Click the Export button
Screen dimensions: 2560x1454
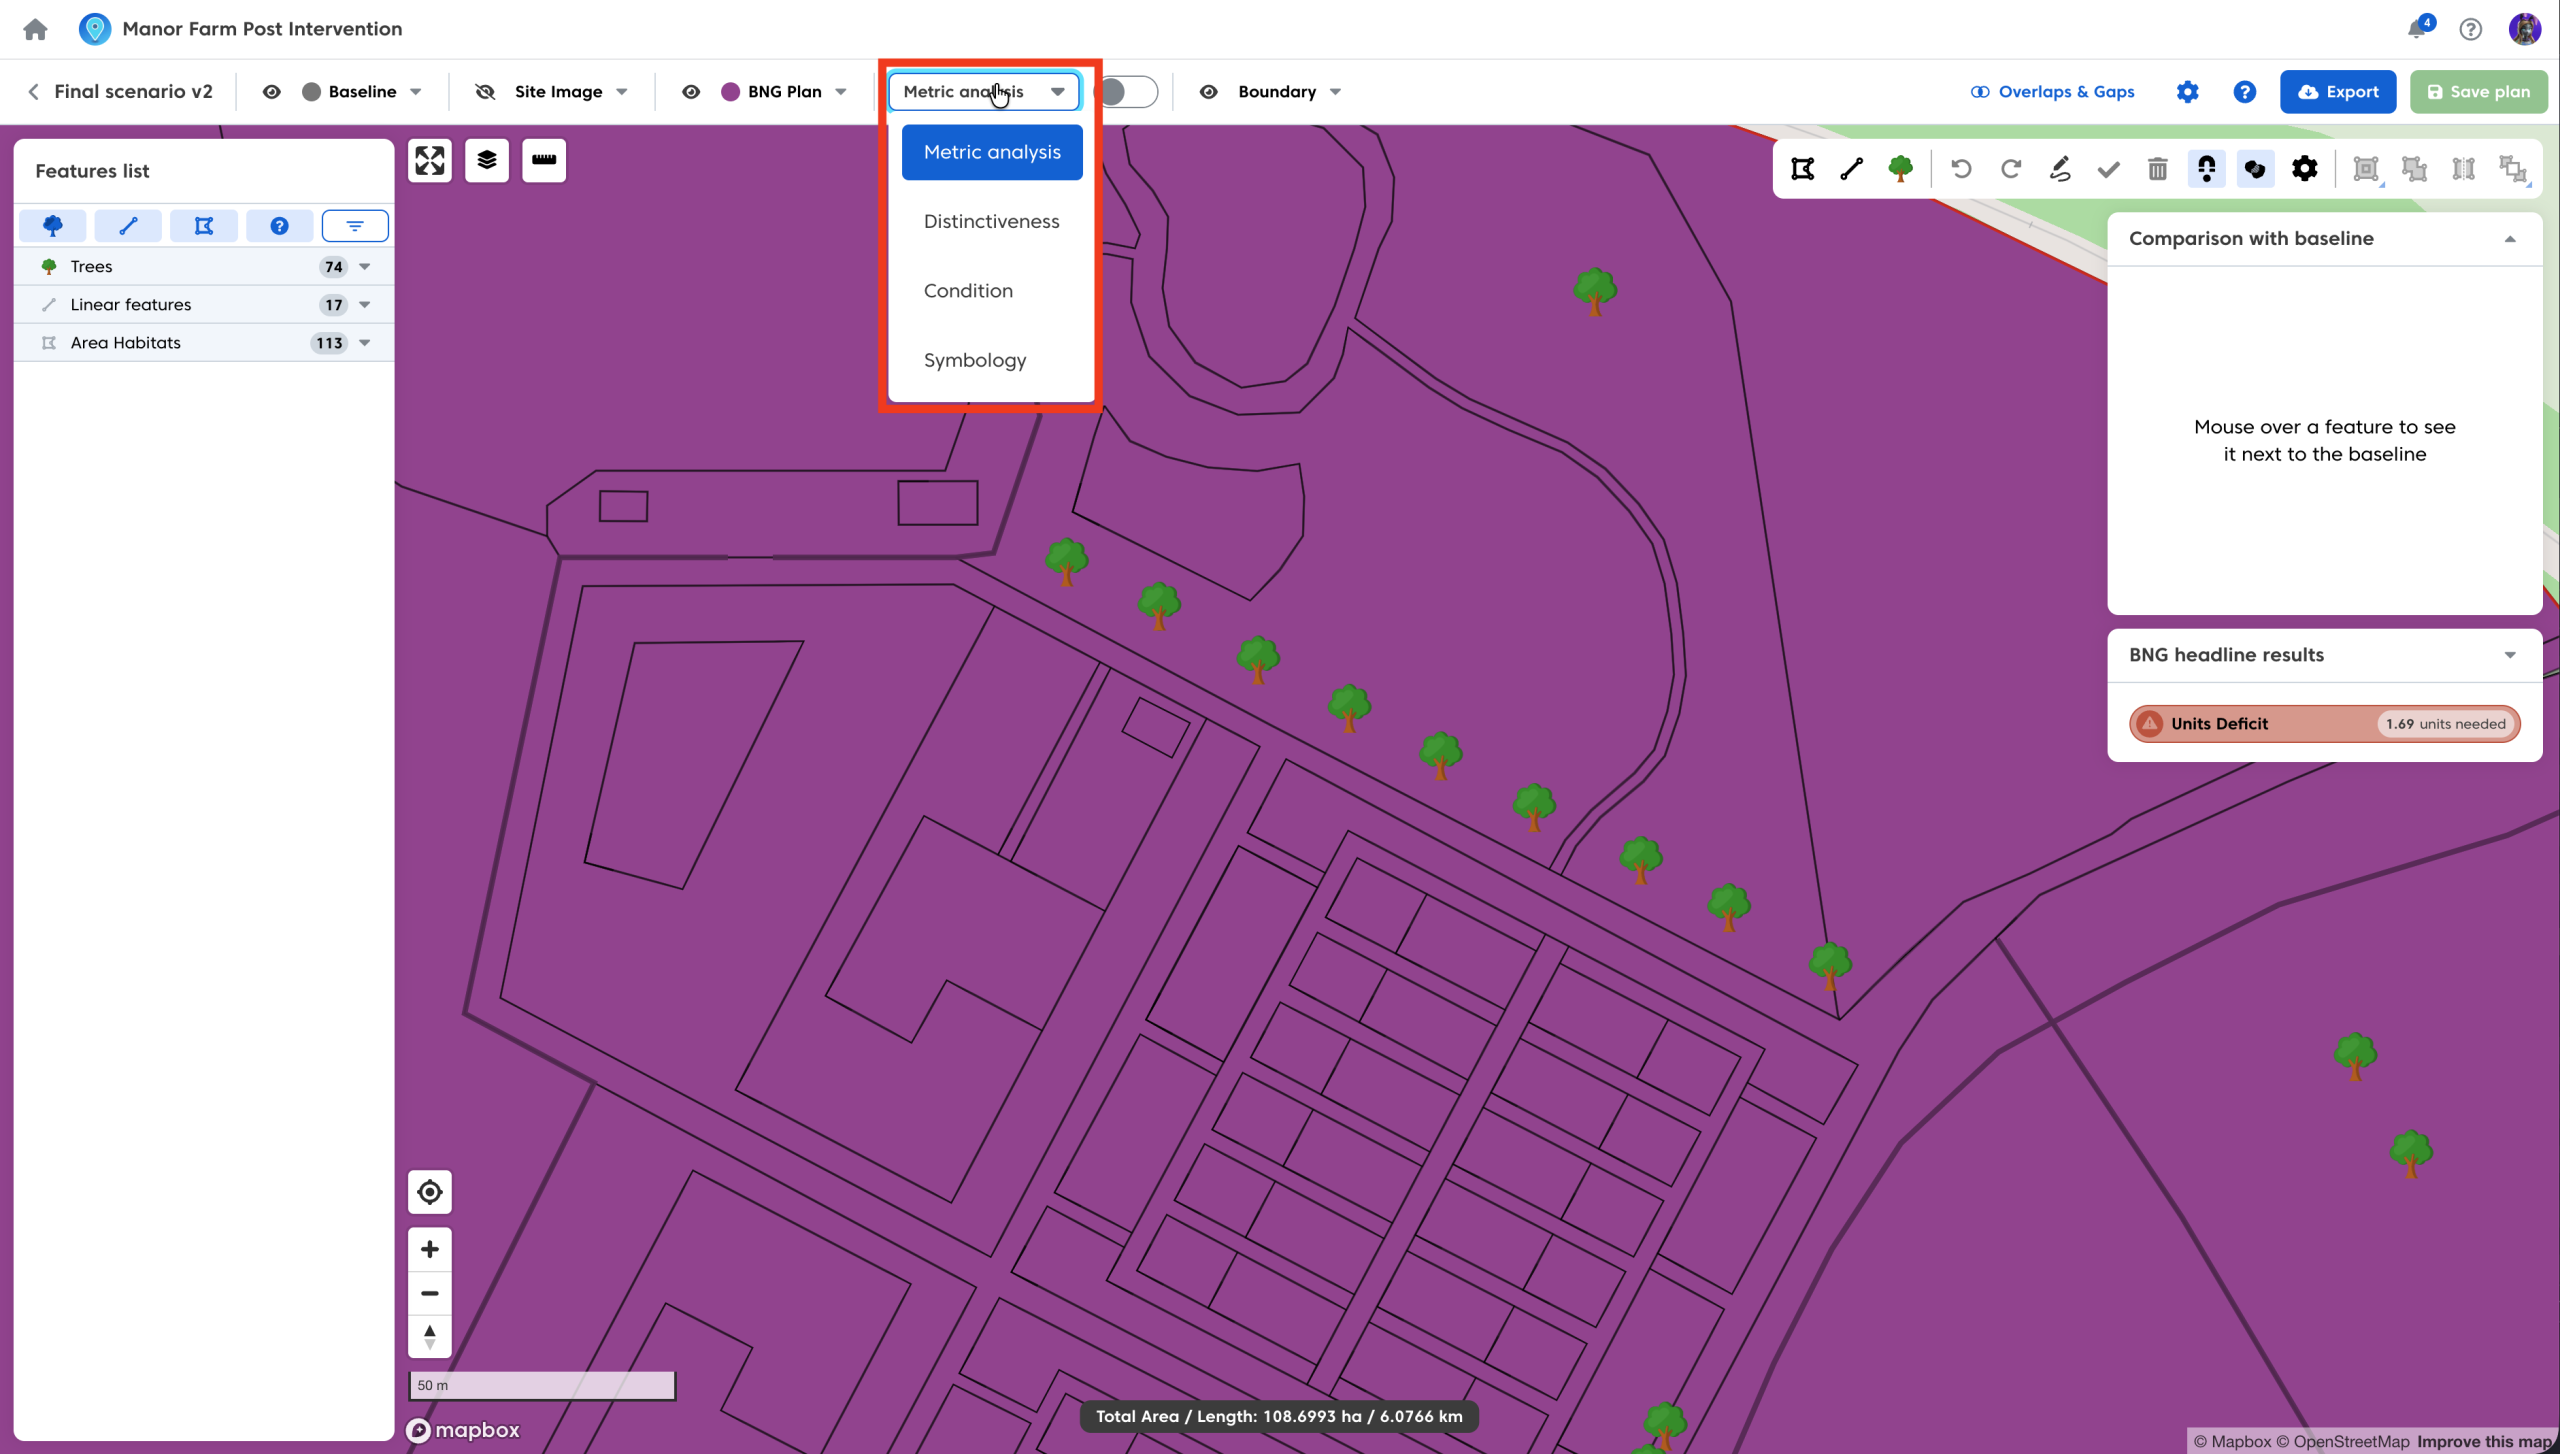tap(2337, 92)
